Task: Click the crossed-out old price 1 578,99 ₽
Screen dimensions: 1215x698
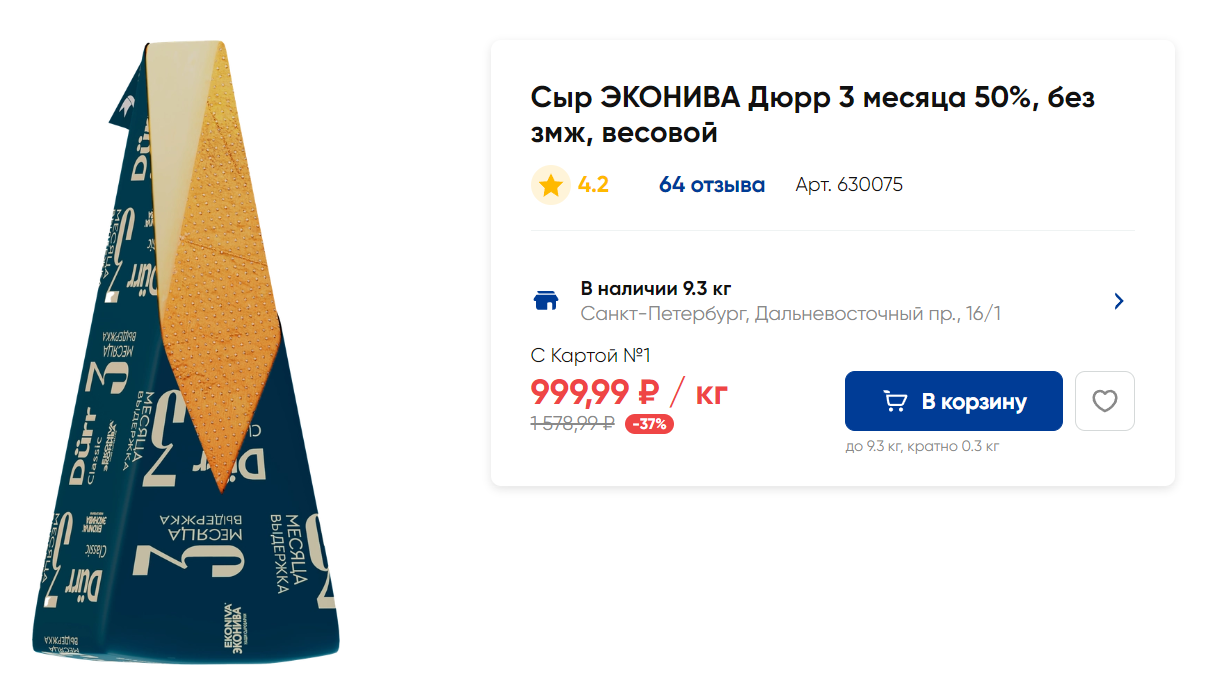Action: [572, 424]
